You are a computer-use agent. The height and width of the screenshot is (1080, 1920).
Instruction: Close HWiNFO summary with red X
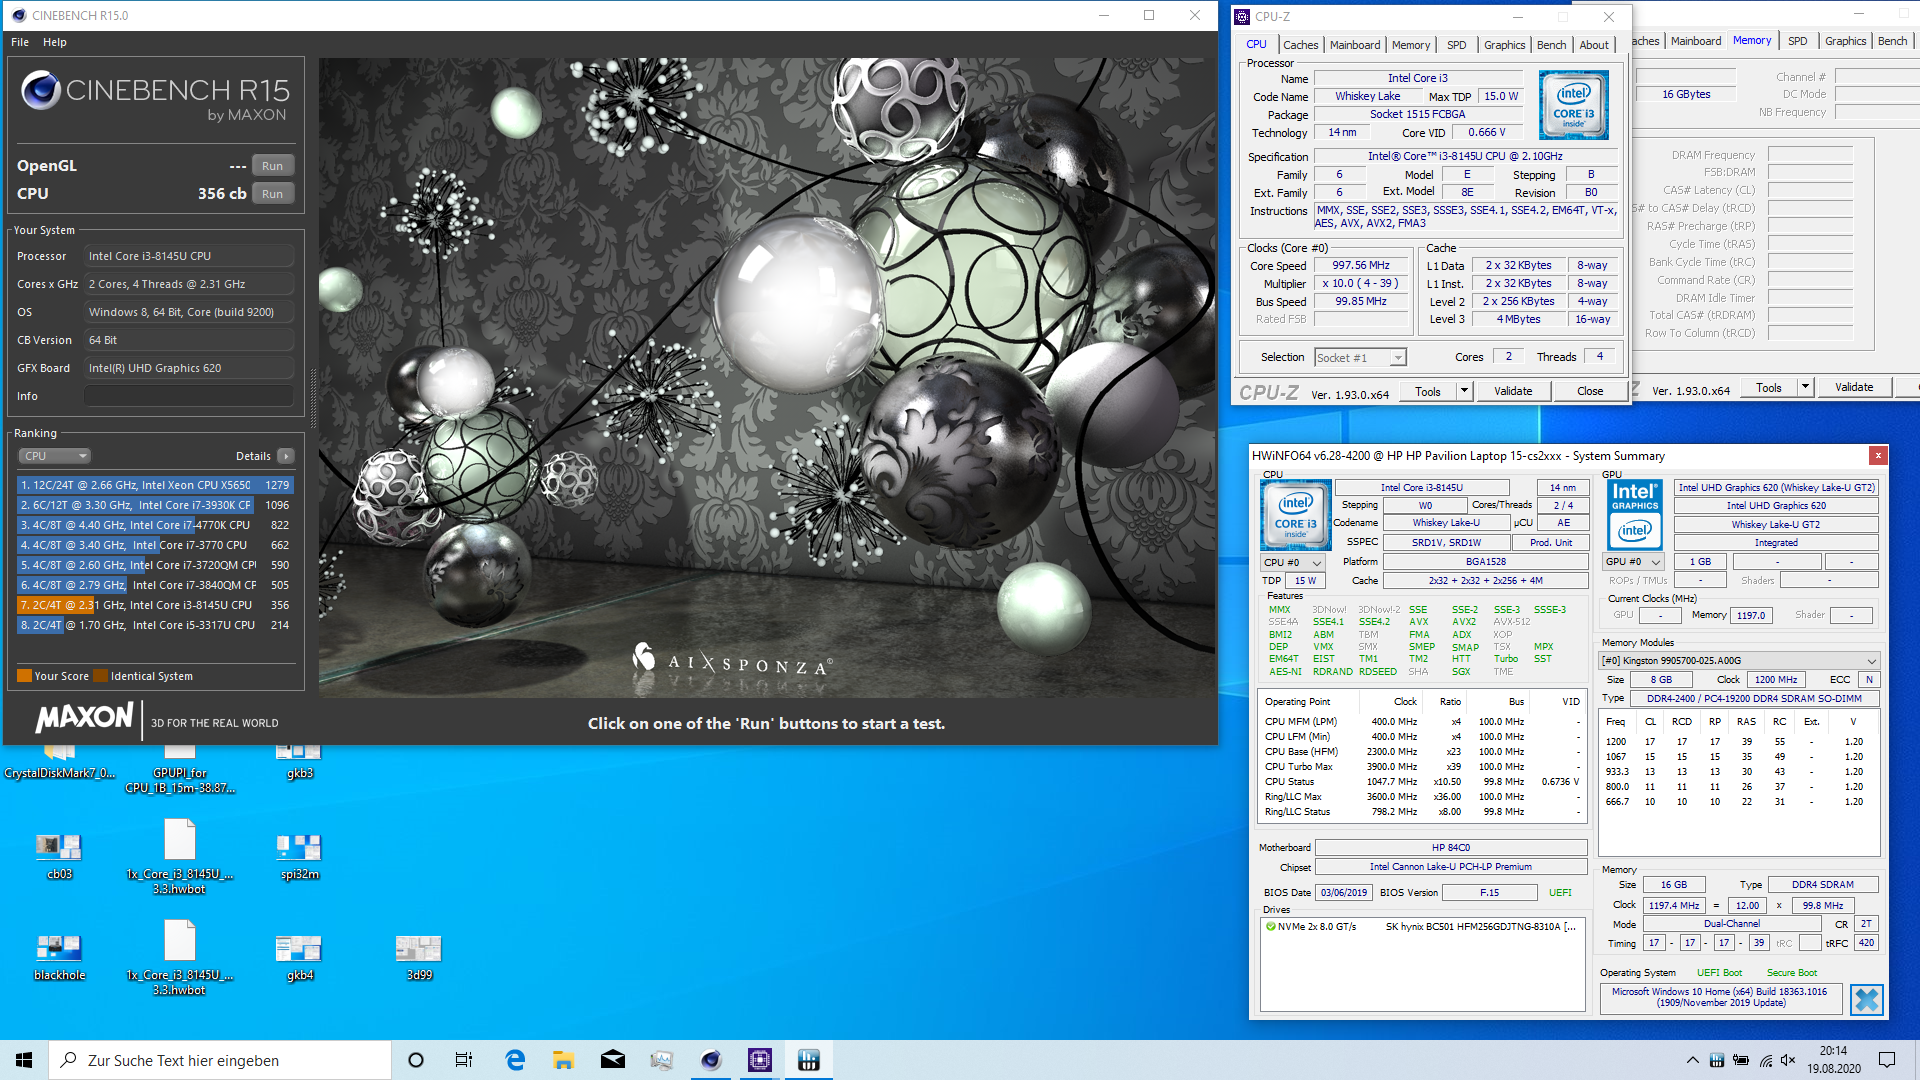[1878, 456]
